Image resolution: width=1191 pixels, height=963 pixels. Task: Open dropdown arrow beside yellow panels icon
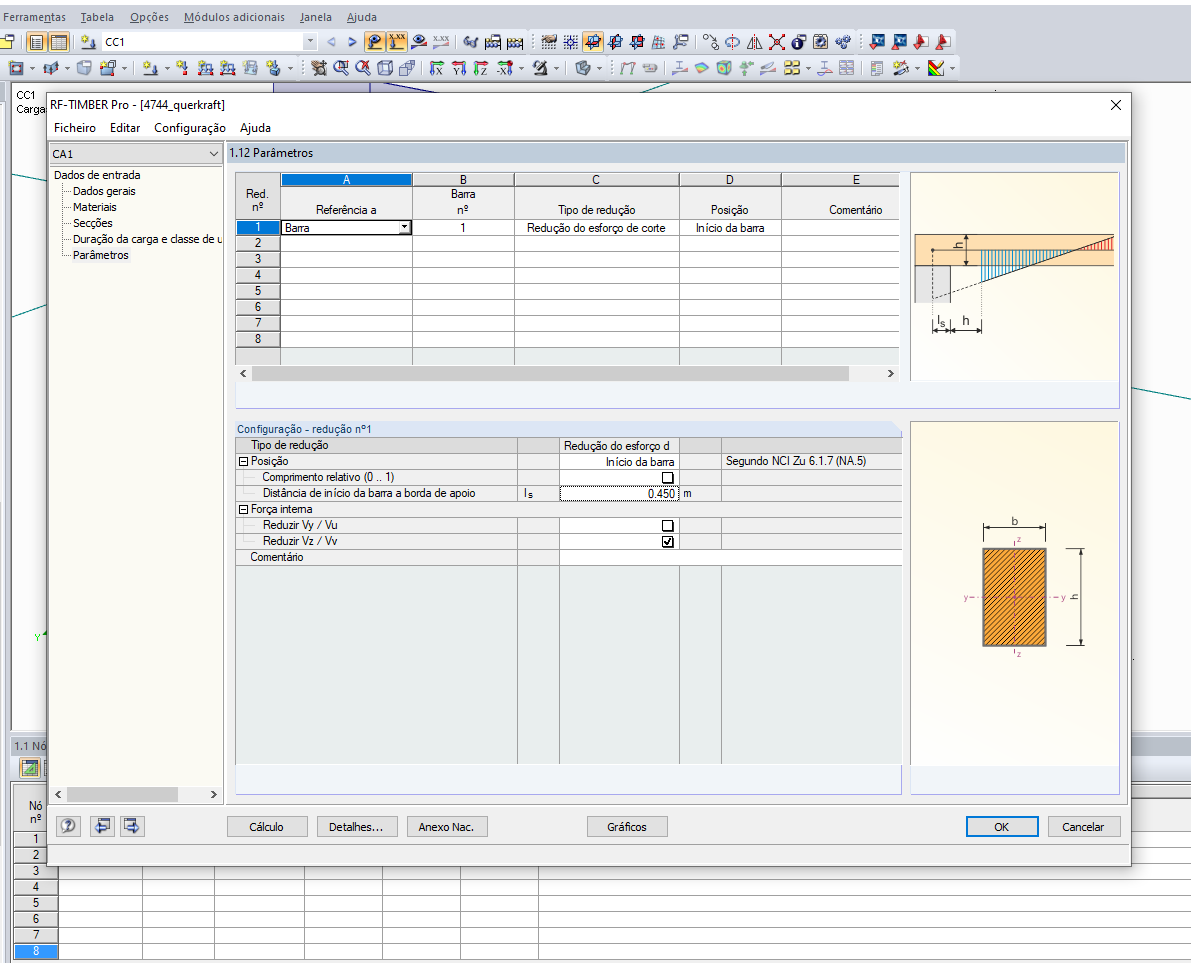(807, 69)
